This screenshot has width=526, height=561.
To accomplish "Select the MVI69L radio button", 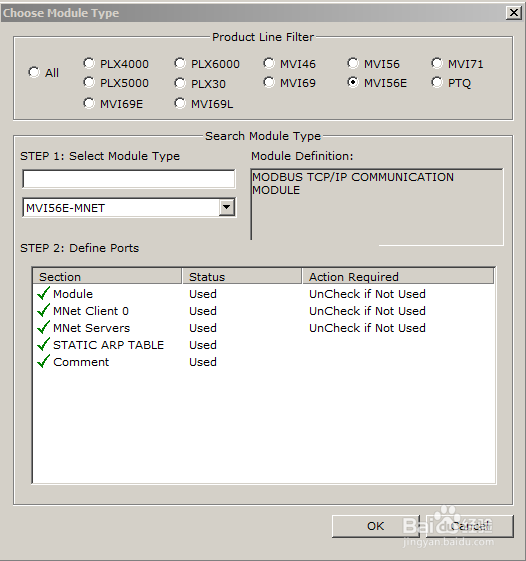I will coord(180,104).
